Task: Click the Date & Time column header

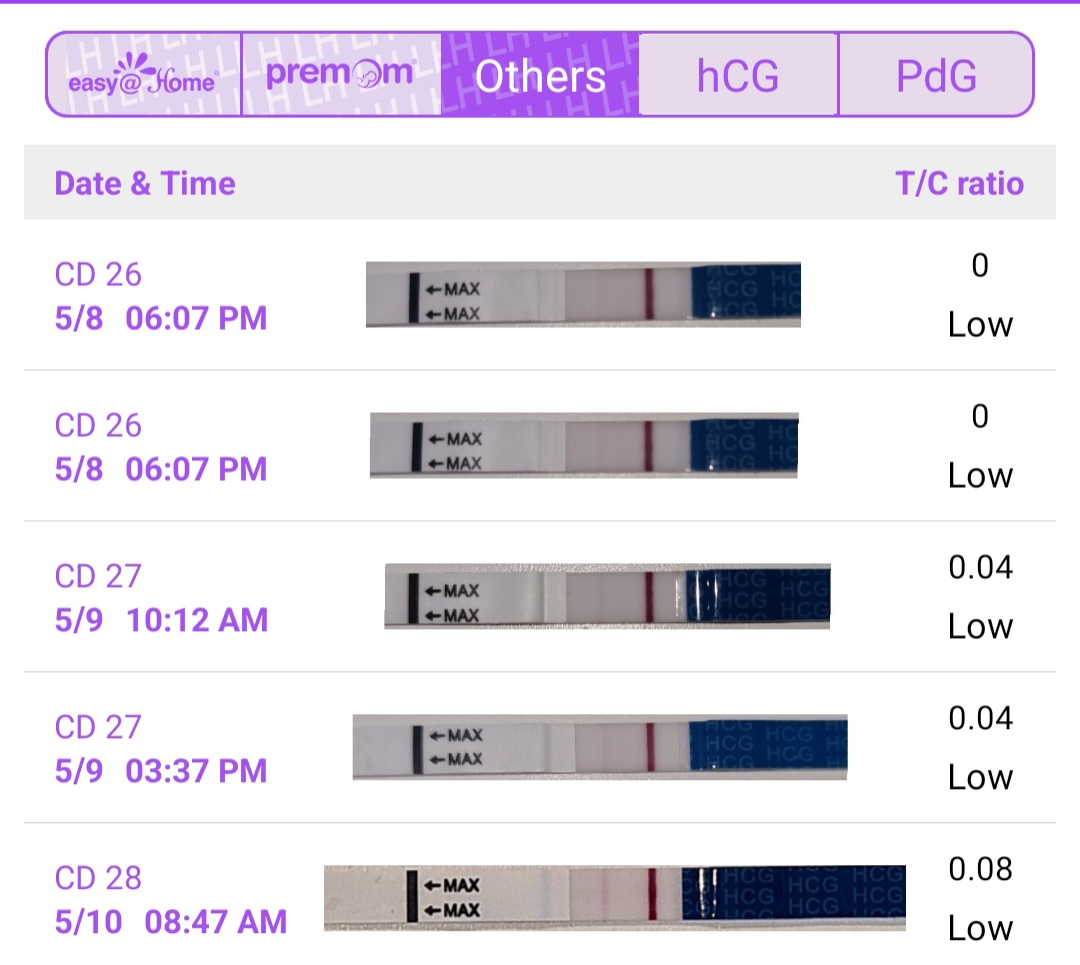Action: click(145, 184)
